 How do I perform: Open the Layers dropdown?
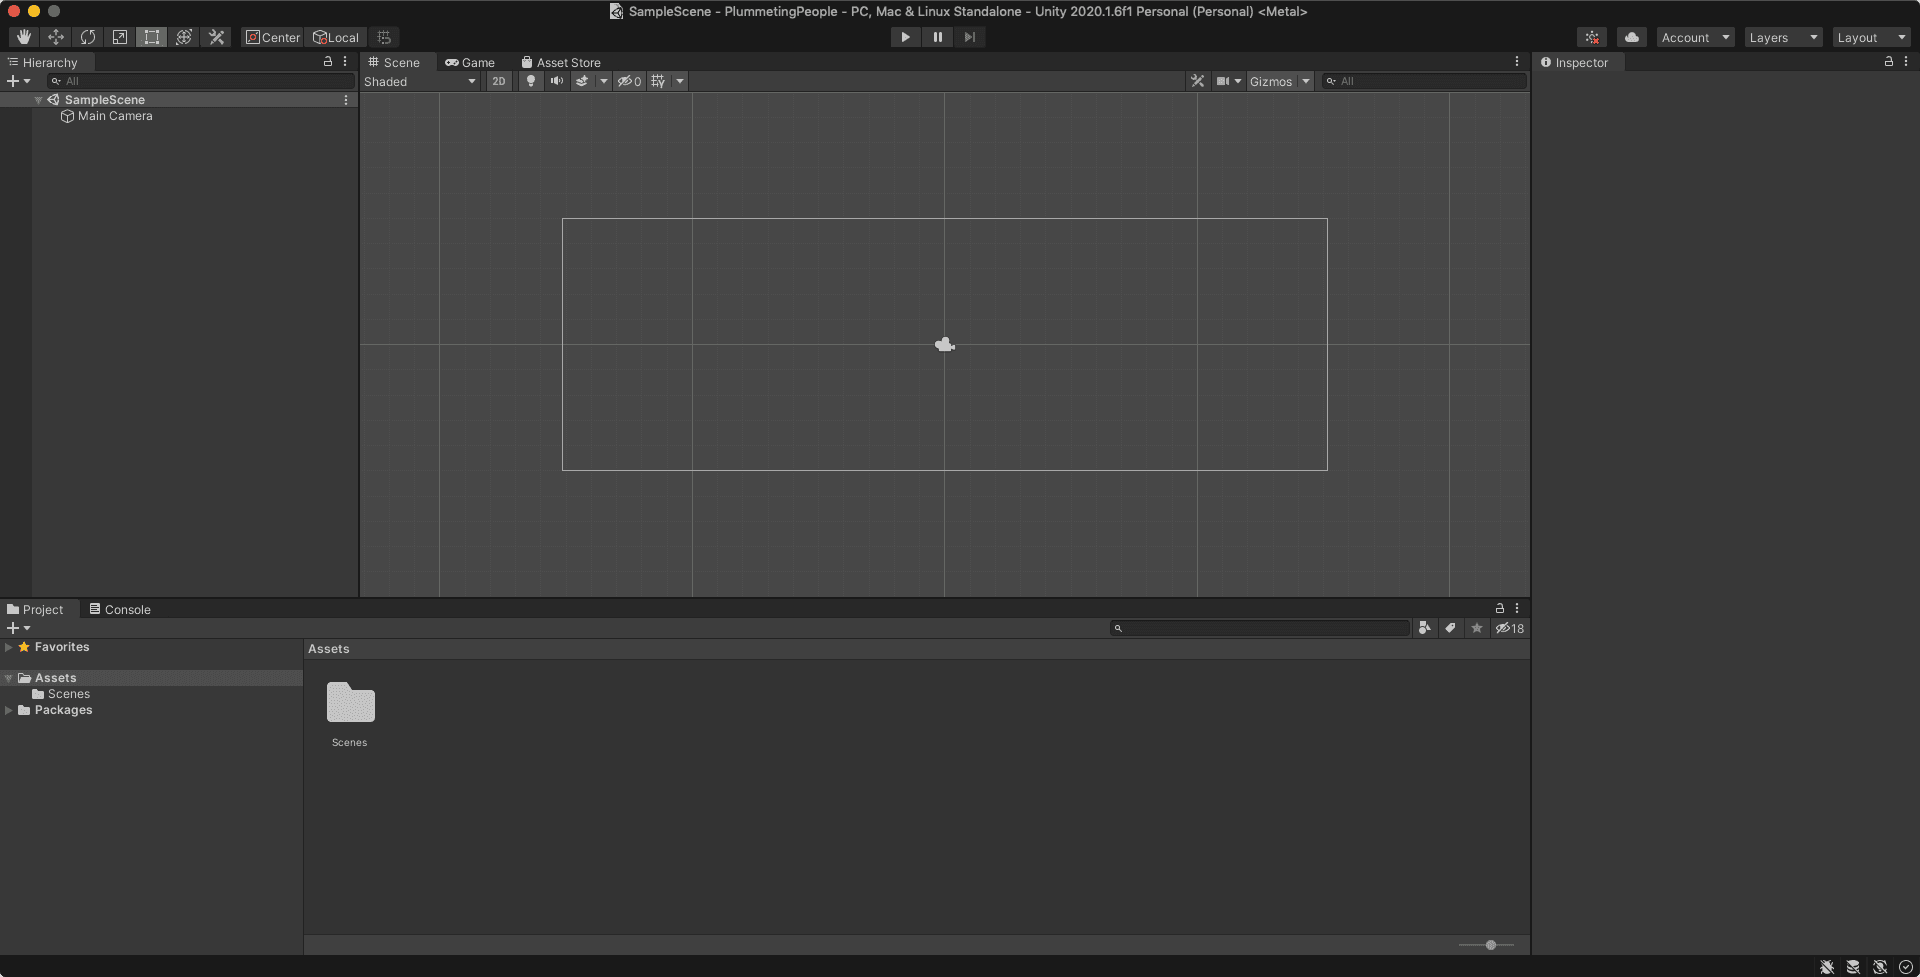coord(1782,37)
